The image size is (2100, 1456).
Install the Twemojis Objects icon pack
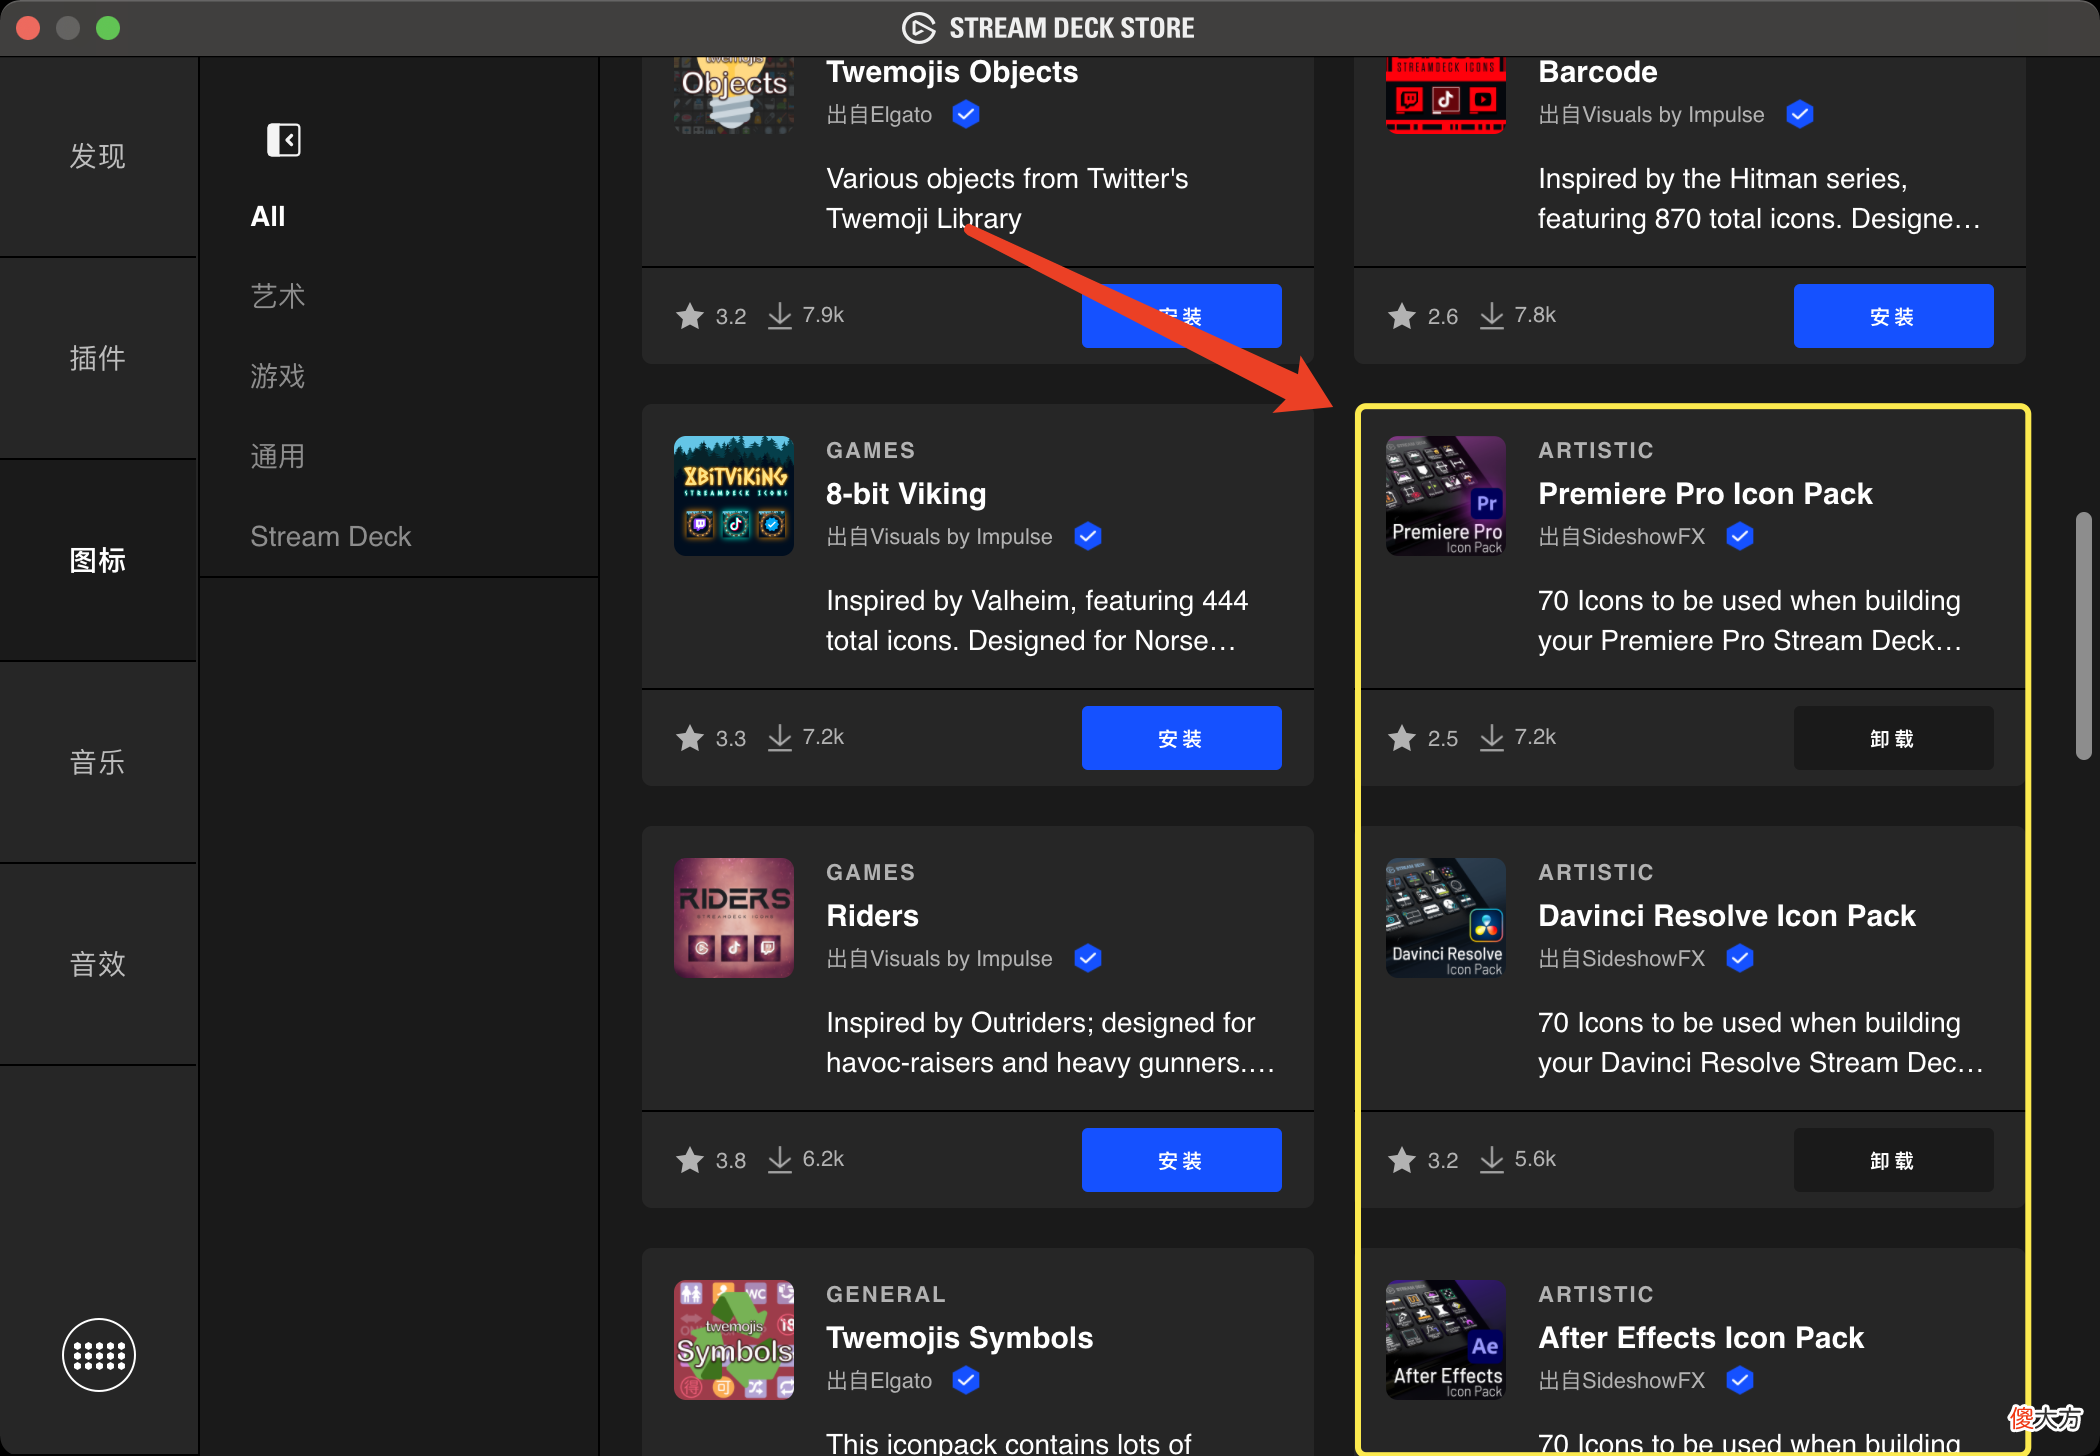(x=1181, y=316)
